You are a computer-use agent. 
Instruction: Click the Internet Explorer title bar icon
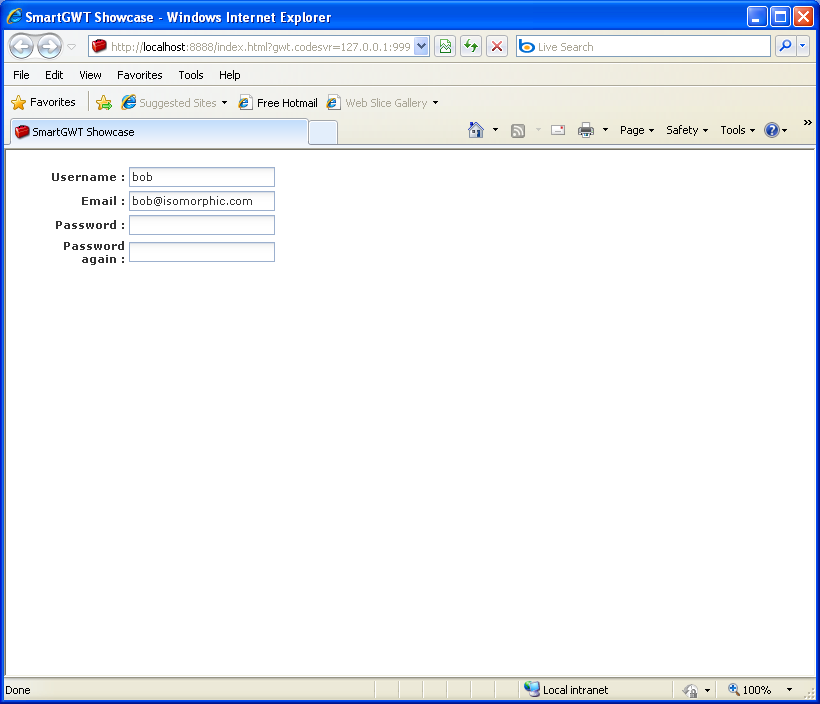click(14, 16)
